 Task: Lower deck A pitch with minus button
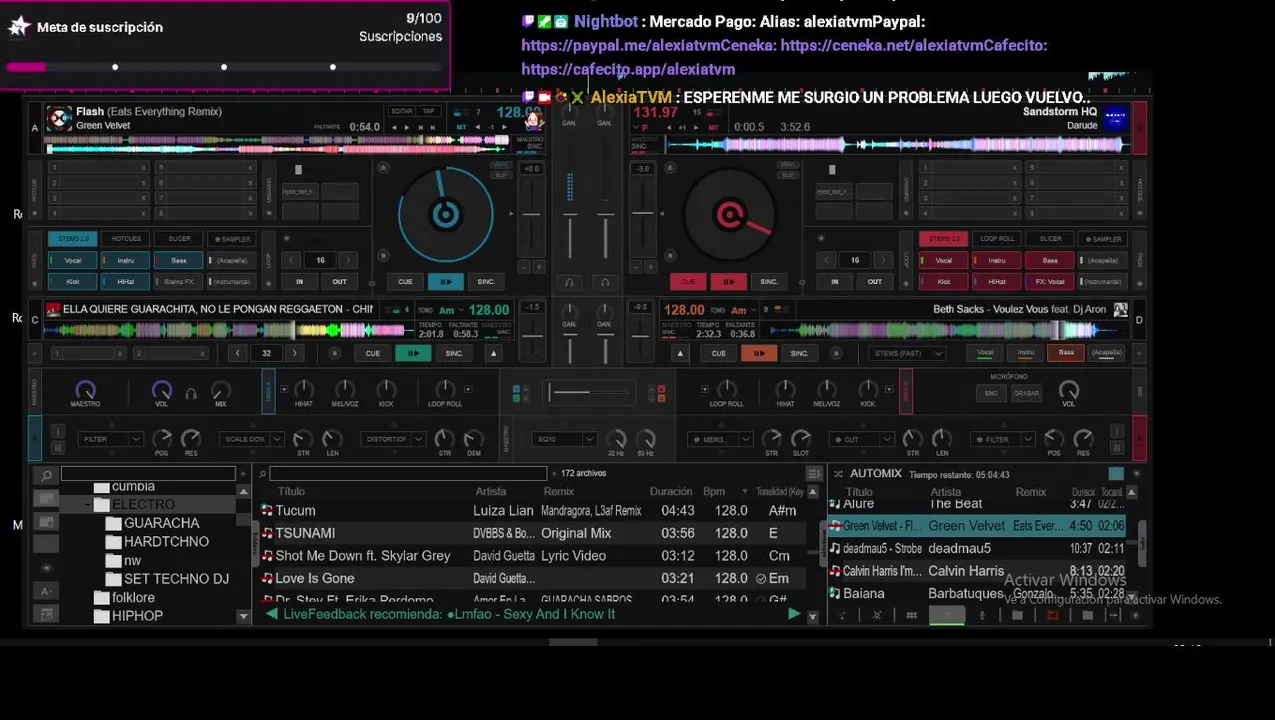coord(524,267)
